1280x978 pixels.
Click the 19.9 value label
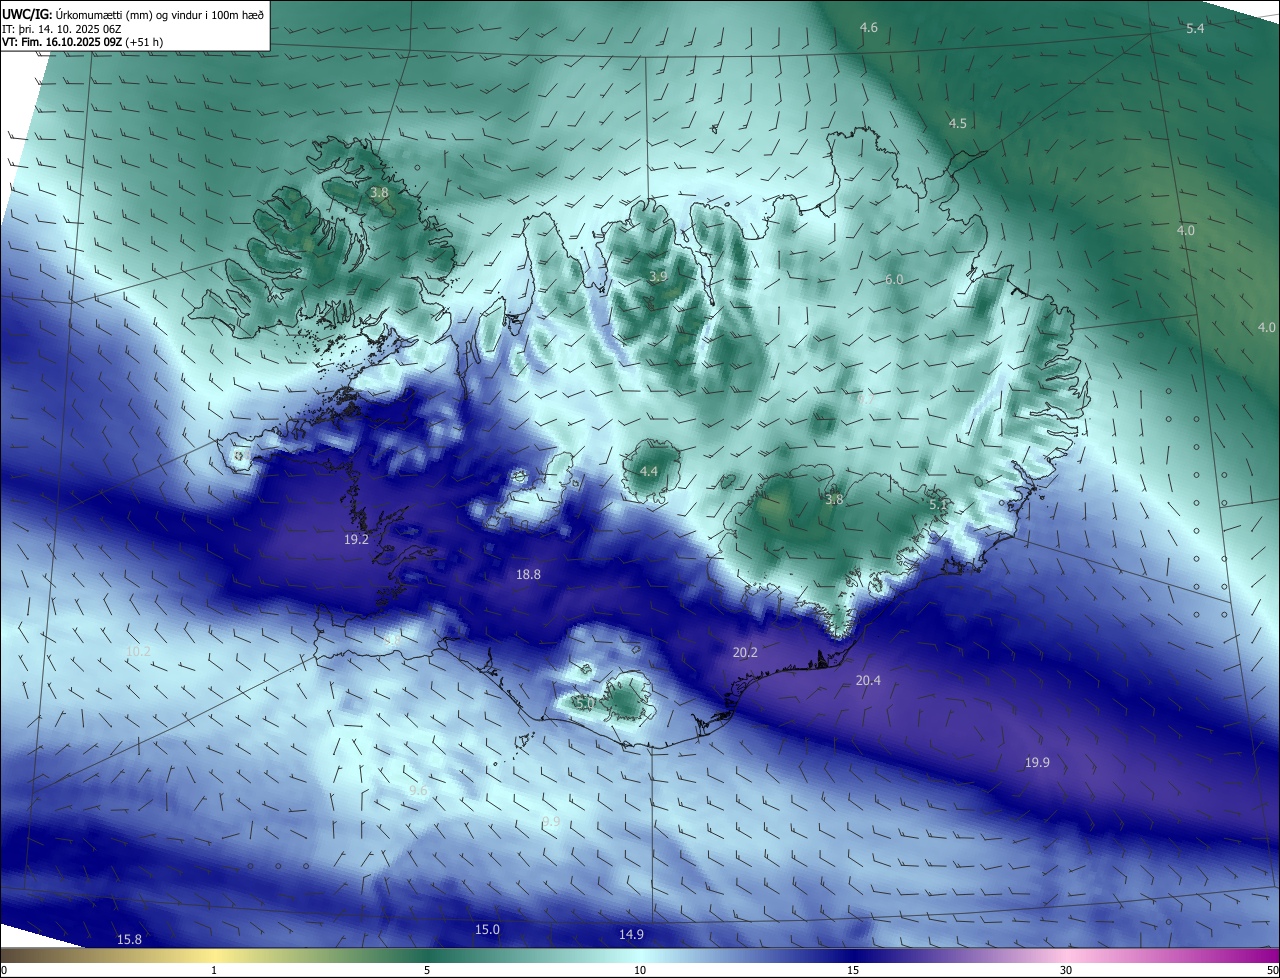[1037, 762]
